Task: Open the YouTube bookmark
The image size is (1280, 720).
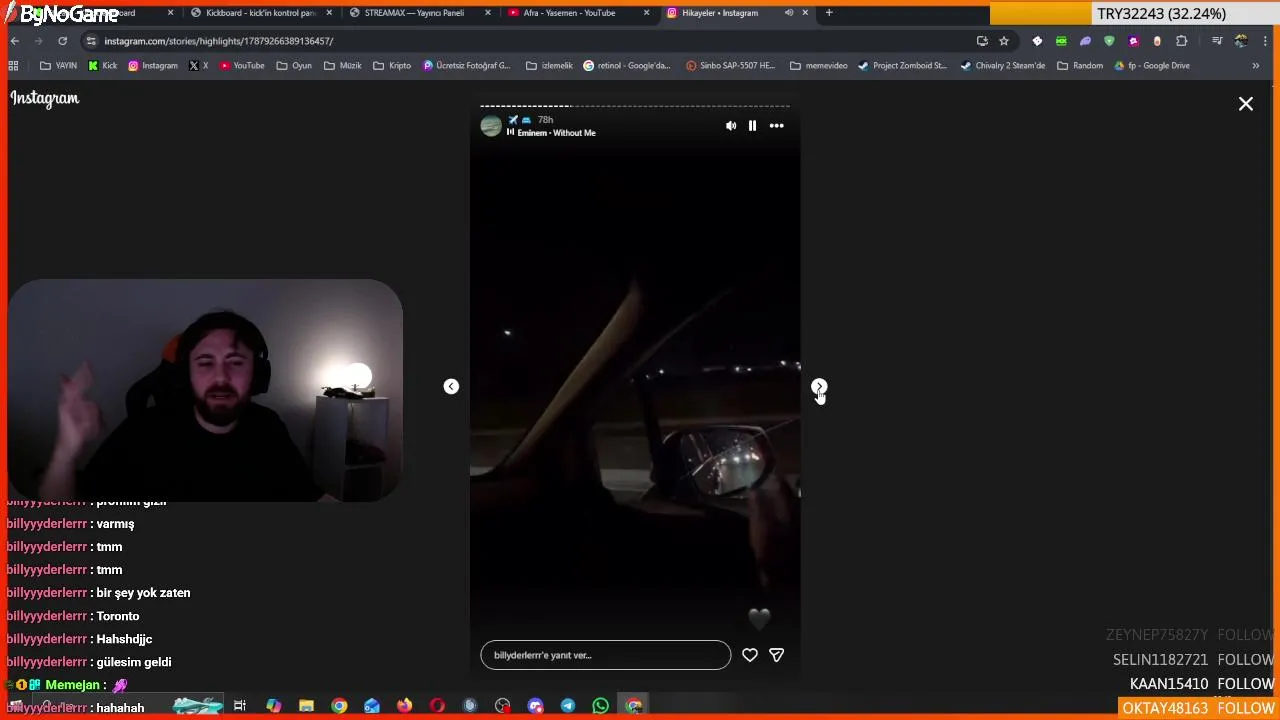Action: coord(242,66)
